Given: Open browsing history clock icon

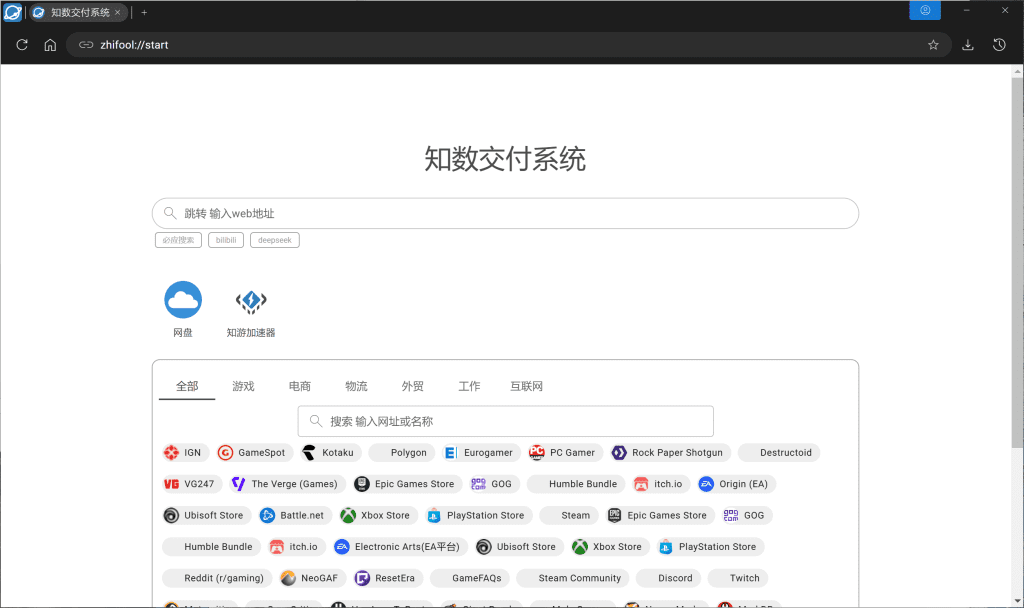Looking at the screenshot, I should coord(999,45).
